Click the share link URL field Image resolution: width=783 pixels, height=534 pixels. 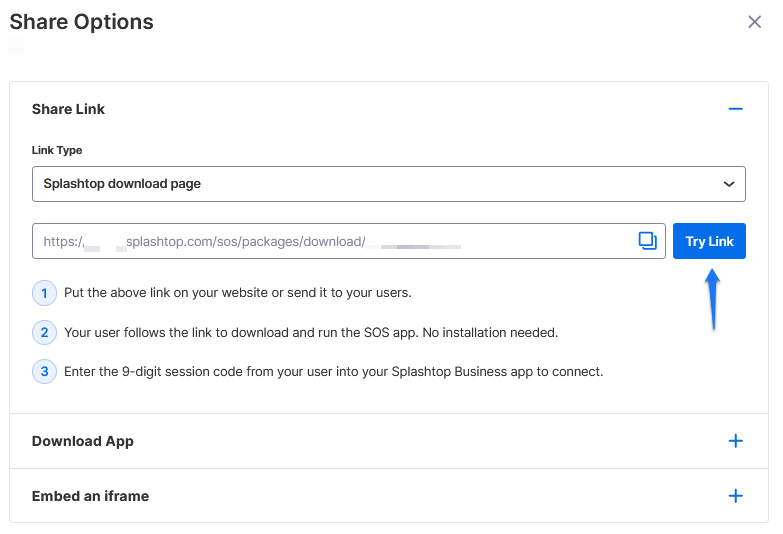coord(349,241)
